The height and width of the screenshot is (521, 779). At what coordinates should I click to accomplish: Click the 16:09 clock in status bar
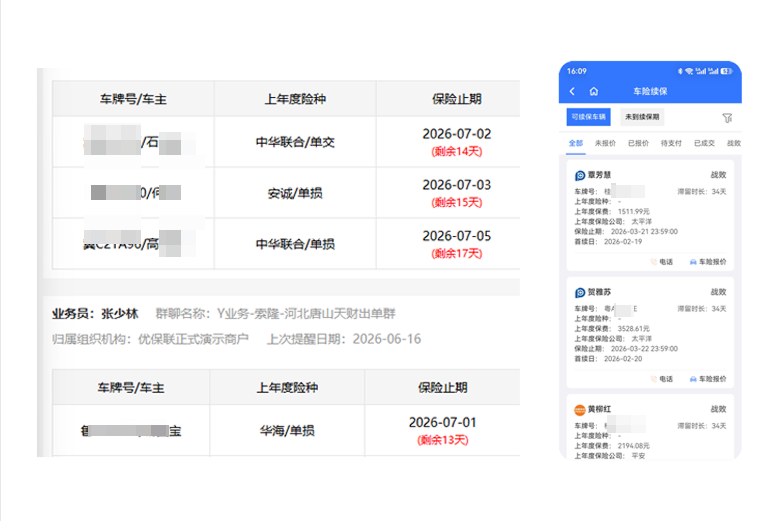577,71
